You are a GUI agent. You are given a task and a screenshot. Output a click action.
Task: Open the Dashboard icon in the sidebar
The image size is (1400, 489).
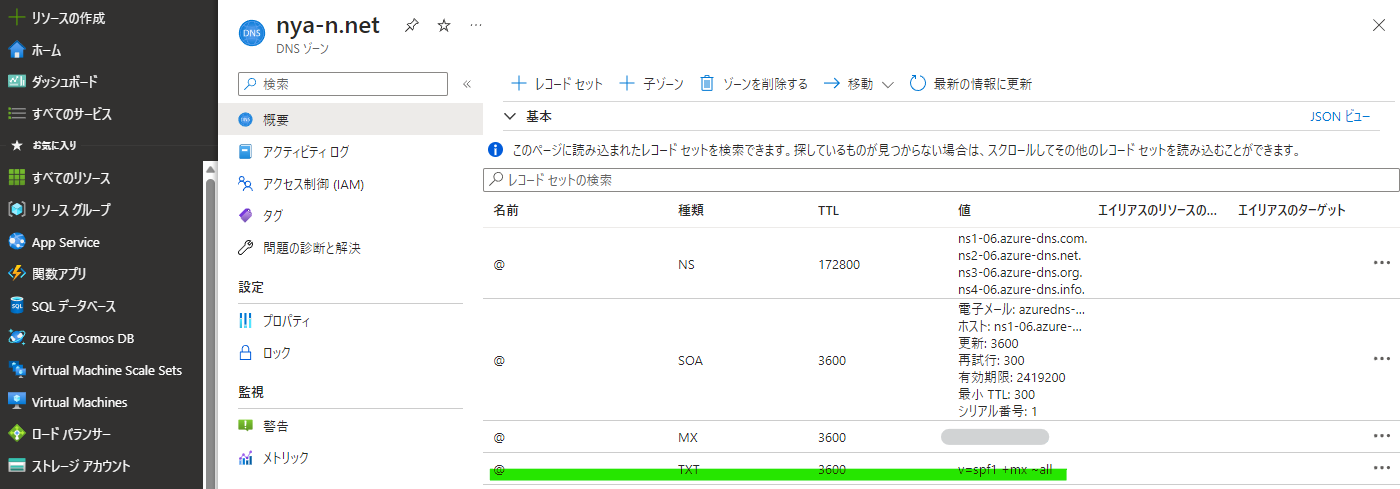click(x=16, y=82)
